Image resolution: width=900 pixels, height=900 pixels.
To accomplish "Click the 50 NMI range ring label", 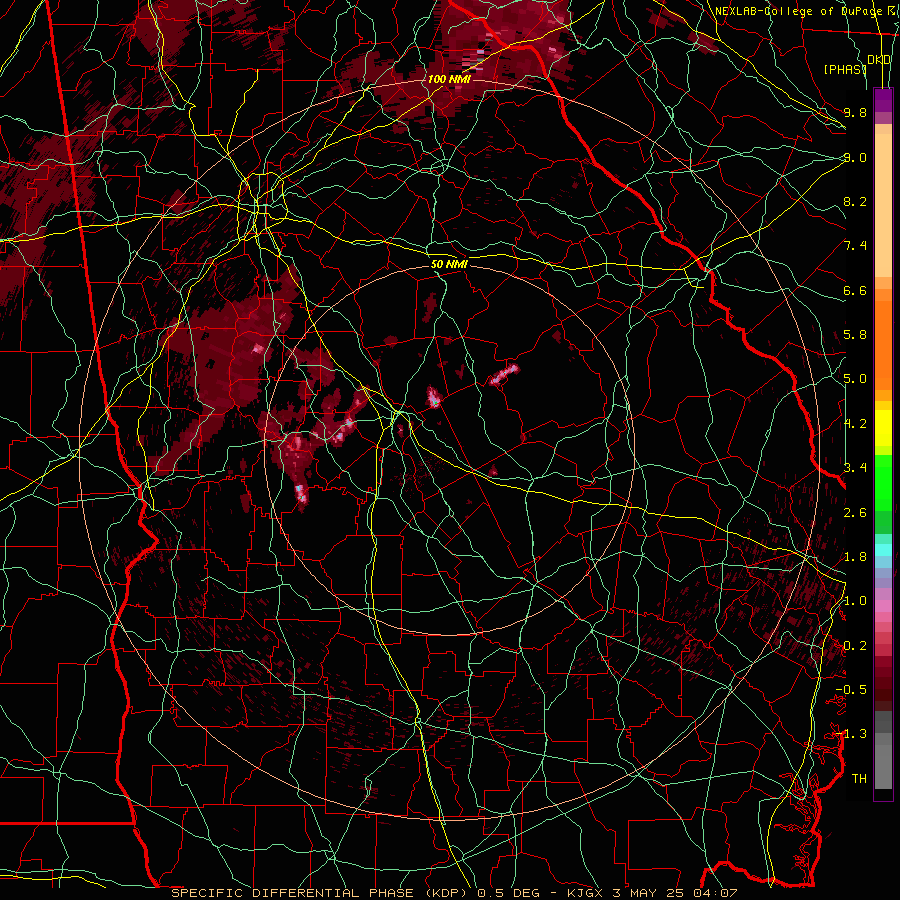I will (449, 264).
